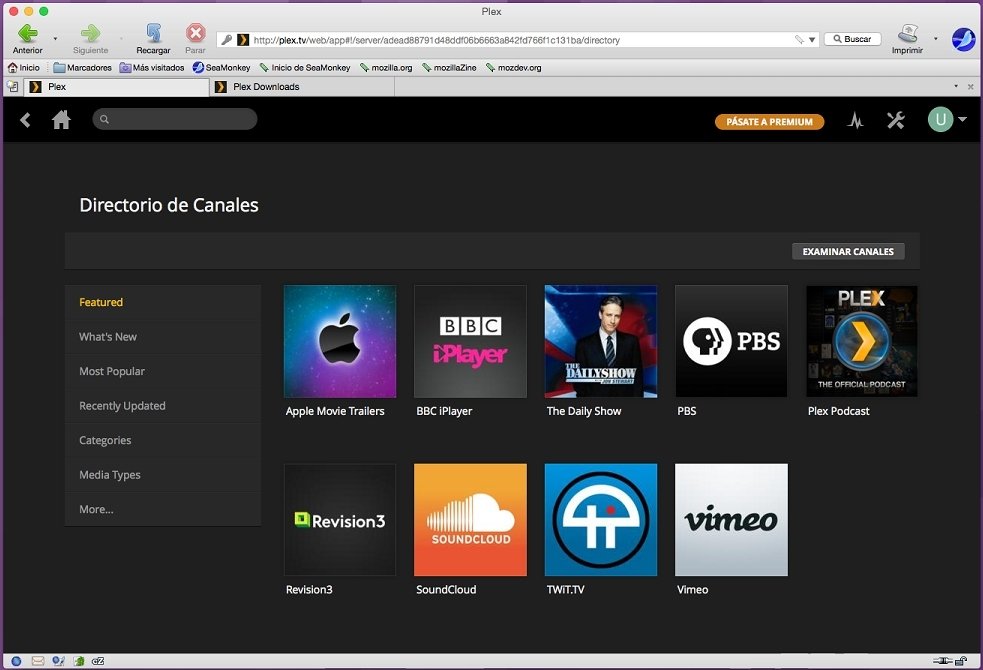
Task: Open the mozilla.org bookmark
Action: [x=386, y=68]
